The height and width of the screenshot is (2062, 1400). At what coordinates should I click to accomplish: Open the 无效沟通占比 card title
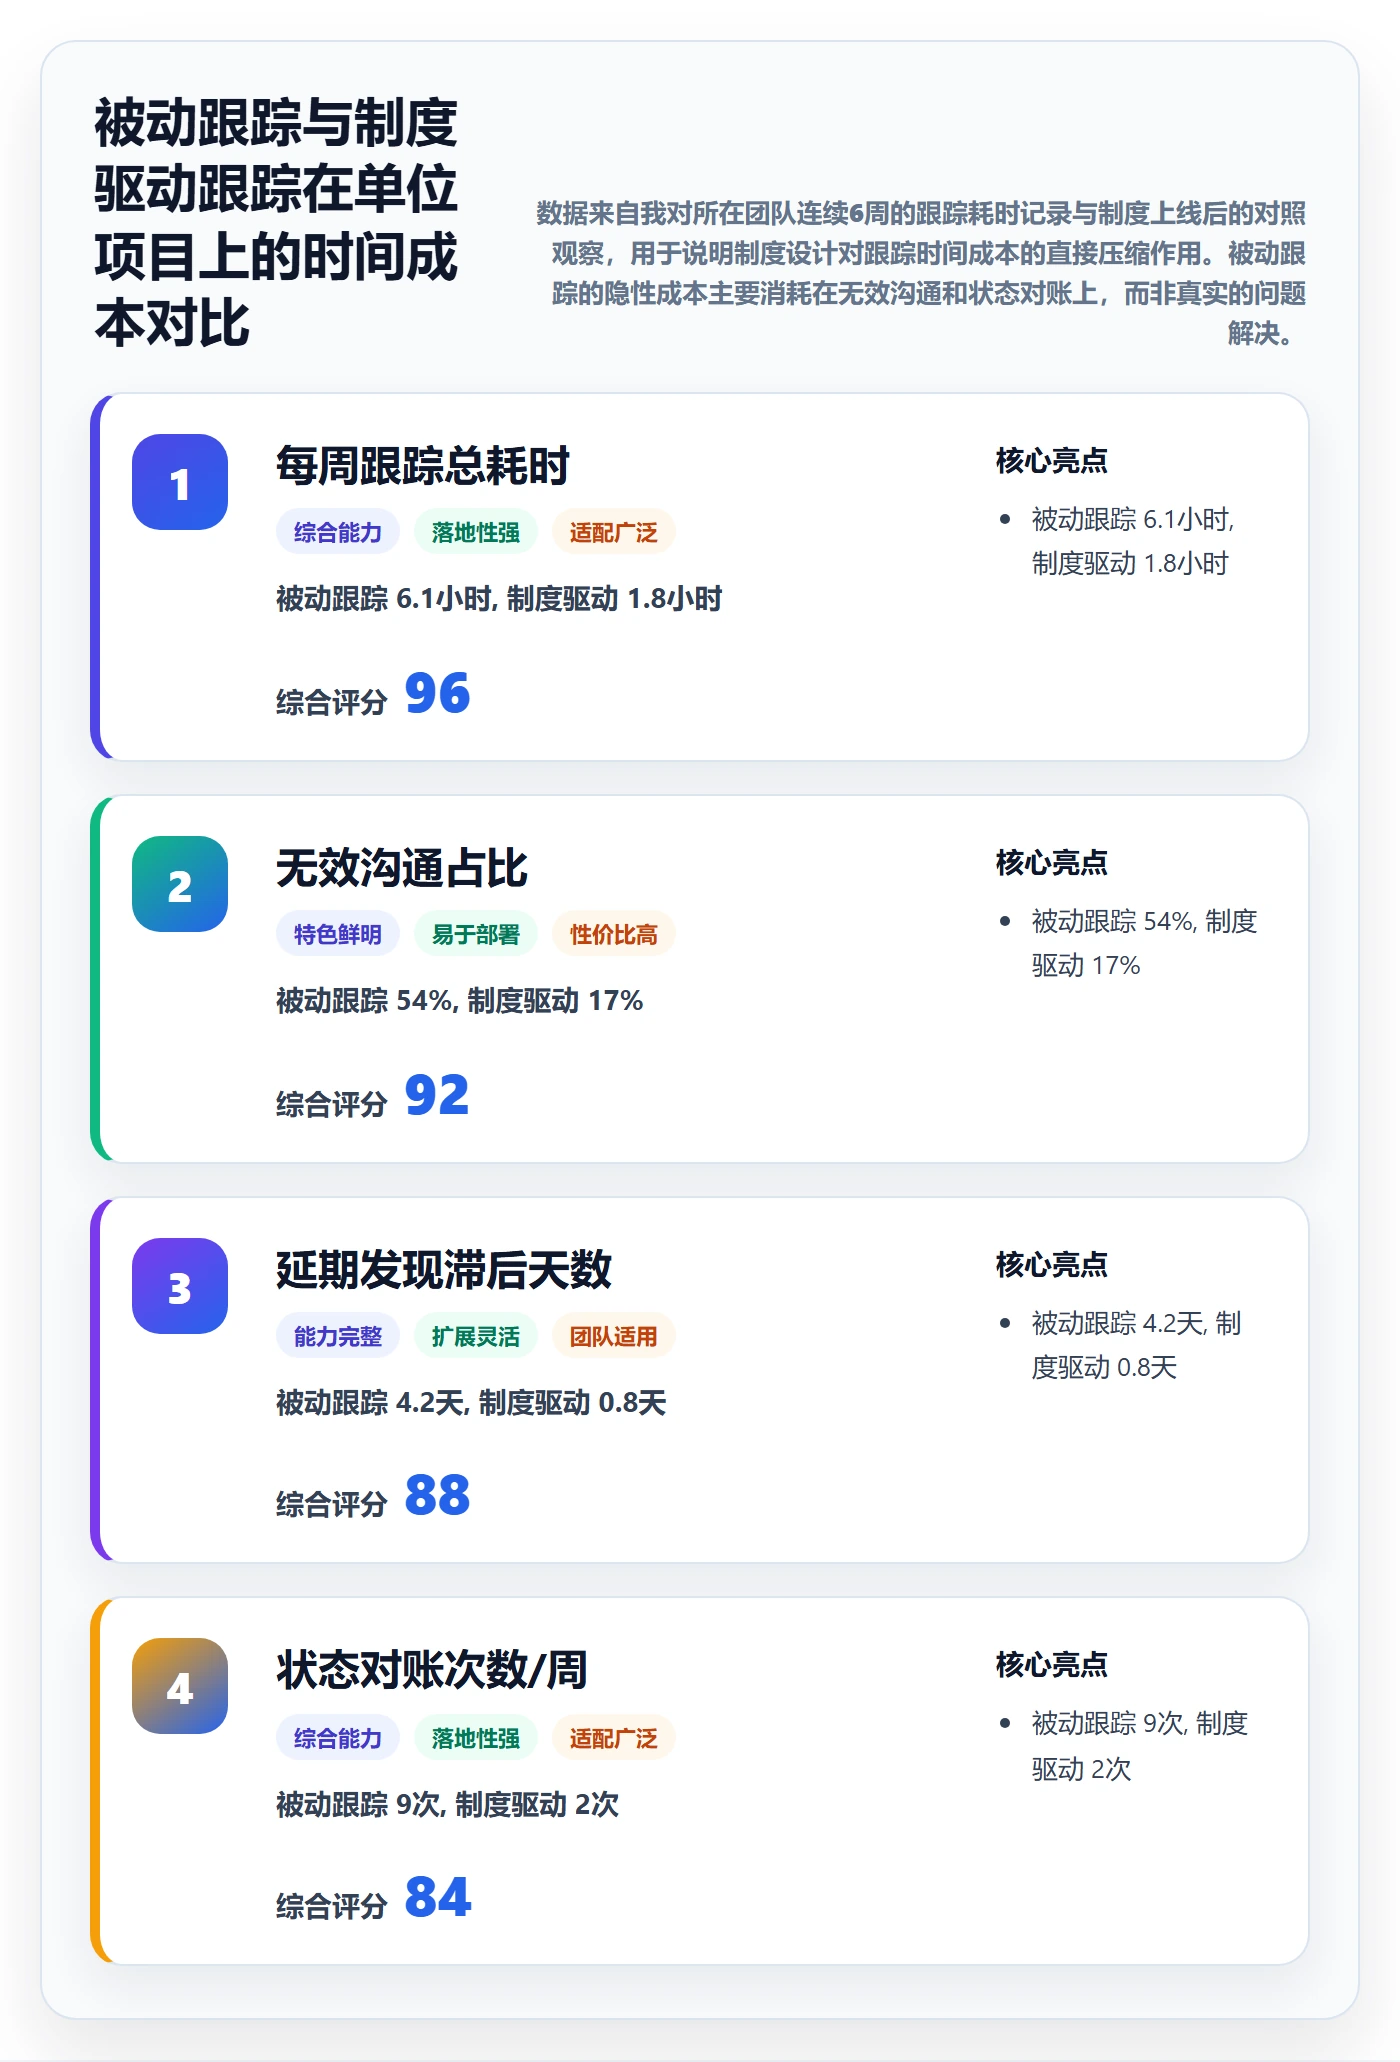(x=402, y=868)
